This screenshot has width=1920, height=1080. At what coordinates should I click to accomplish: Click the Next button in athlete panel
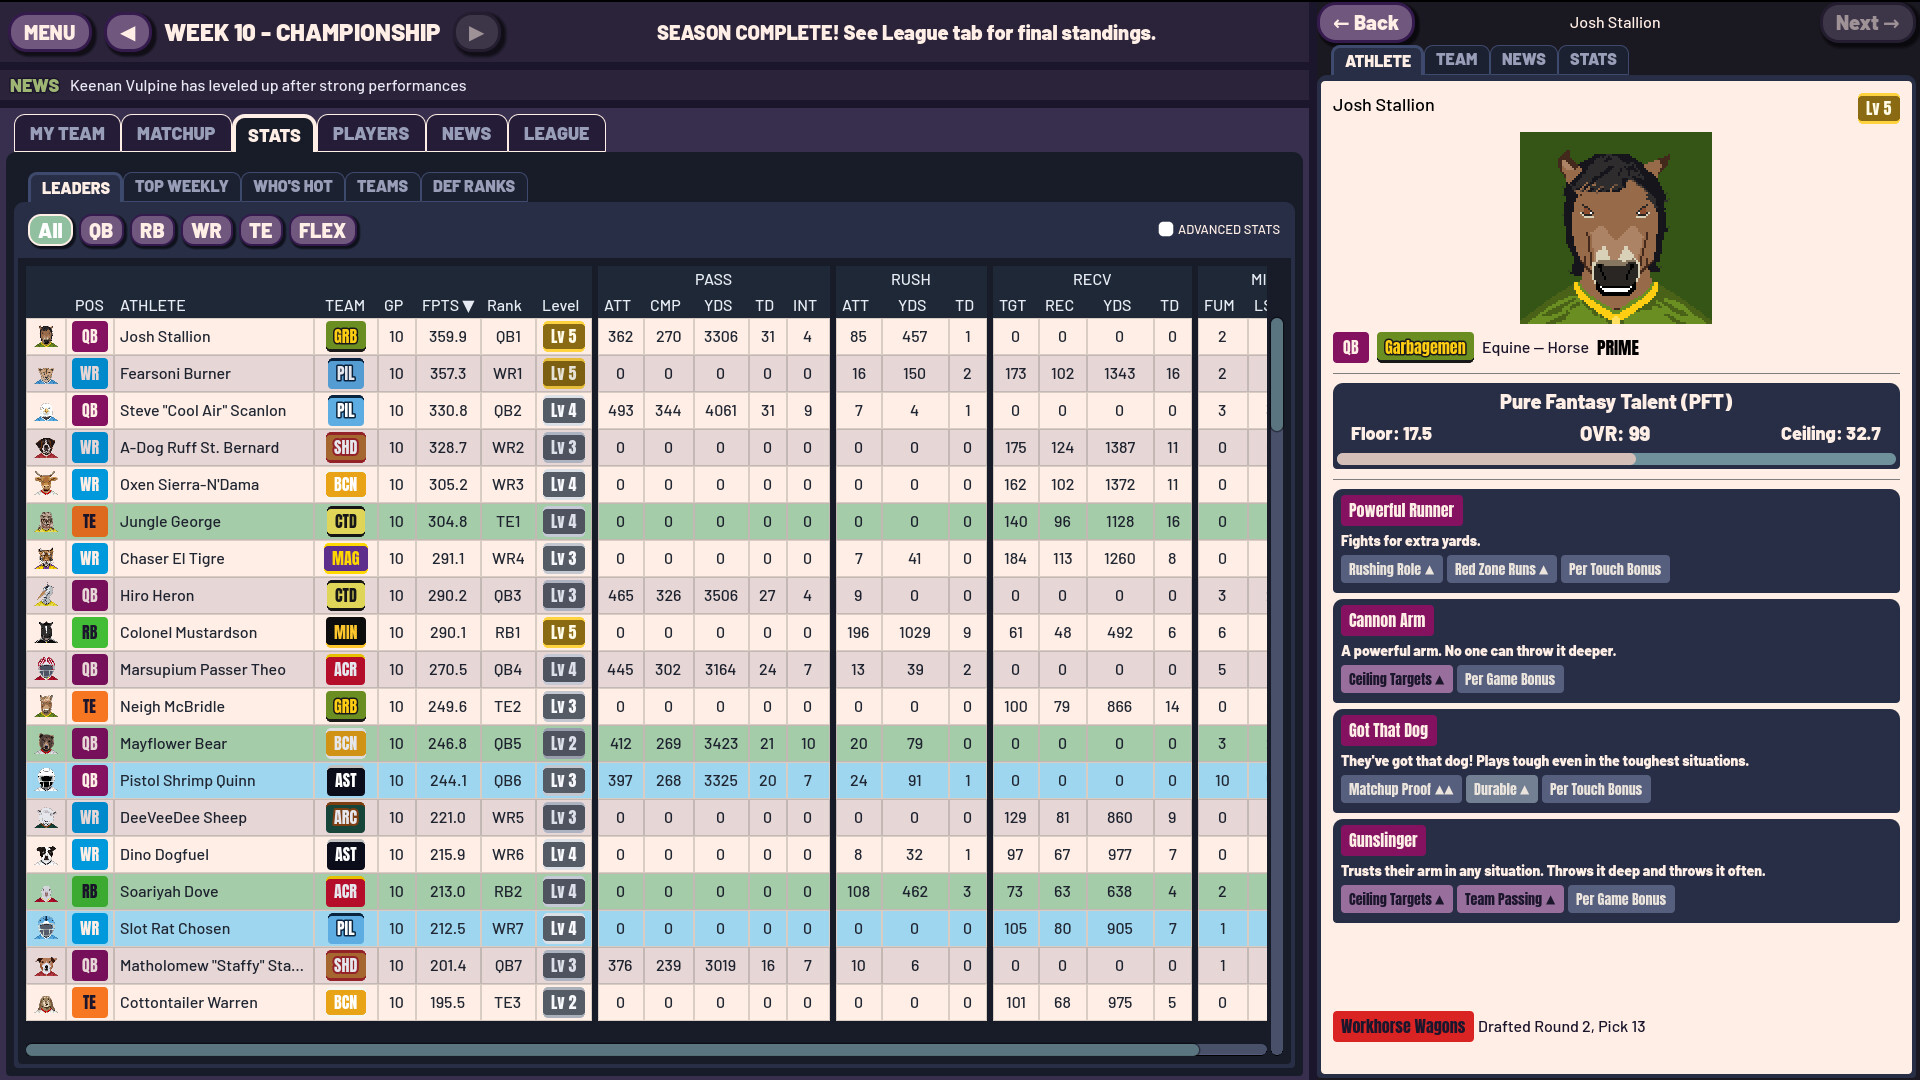pyautogui.click(x=1867, y=23)
